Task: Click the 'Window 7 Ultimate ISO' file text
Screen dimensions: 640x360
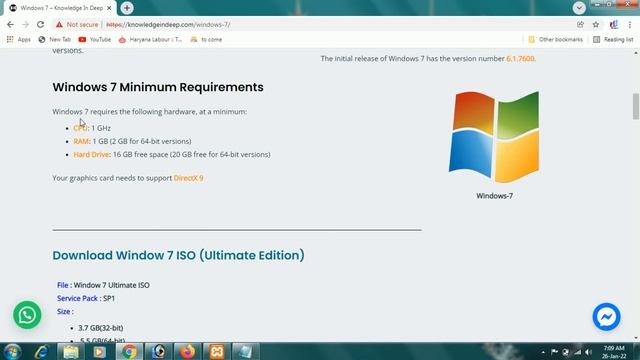Action: 111,285
